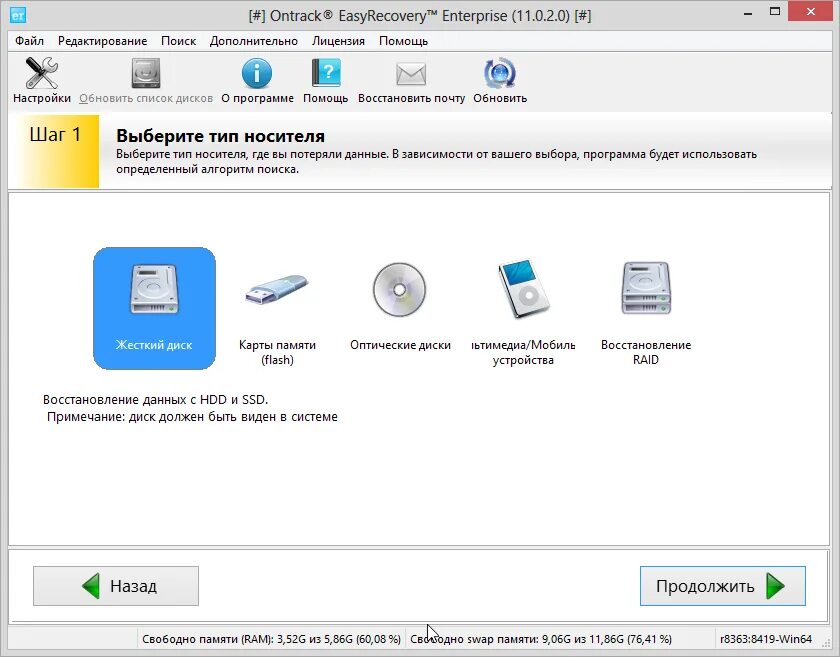Open the Помощь help book icon
840x657 pixels.
pyautogui.click(x=326, y=80)
